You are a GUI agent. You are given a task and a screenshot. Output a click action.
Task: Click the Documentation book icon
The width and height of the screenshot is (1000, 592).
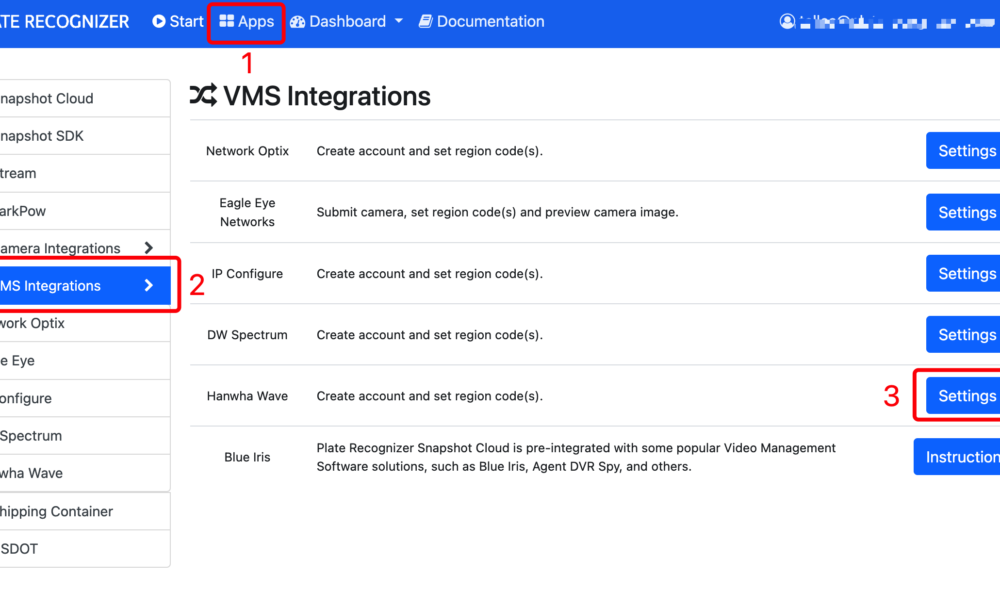click(x=425, y=21)
